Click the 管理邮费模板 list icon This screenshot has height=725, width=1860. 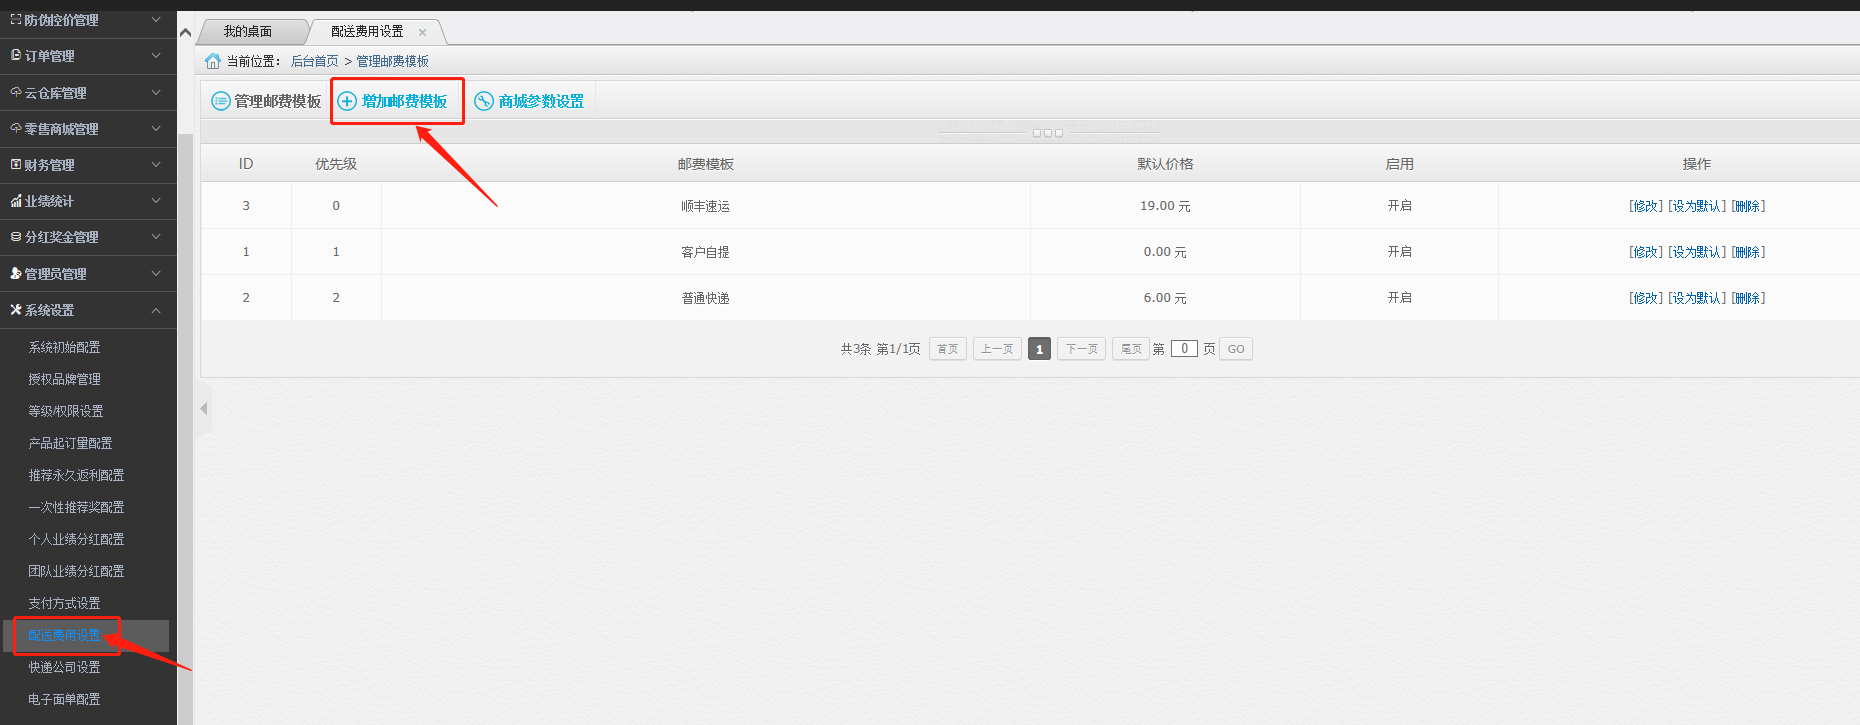221,101
